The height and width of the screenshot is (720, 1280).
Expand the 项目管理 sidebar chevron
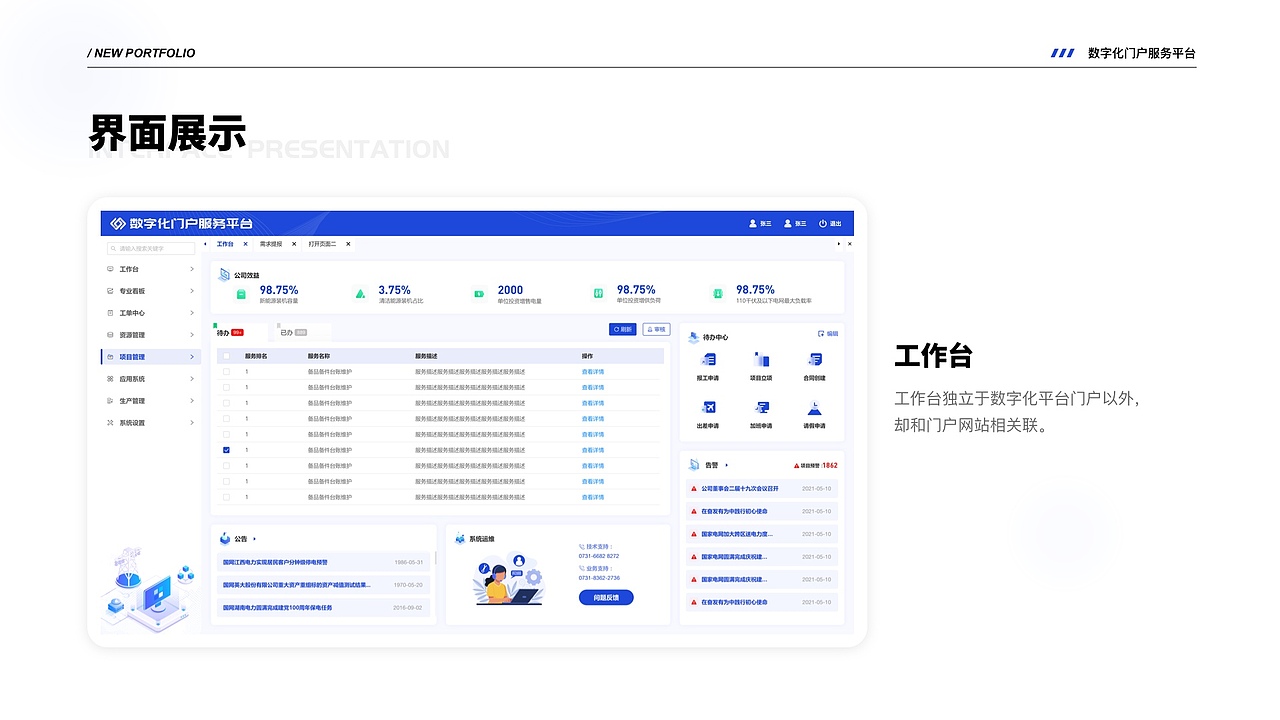(x=192, y=357)
